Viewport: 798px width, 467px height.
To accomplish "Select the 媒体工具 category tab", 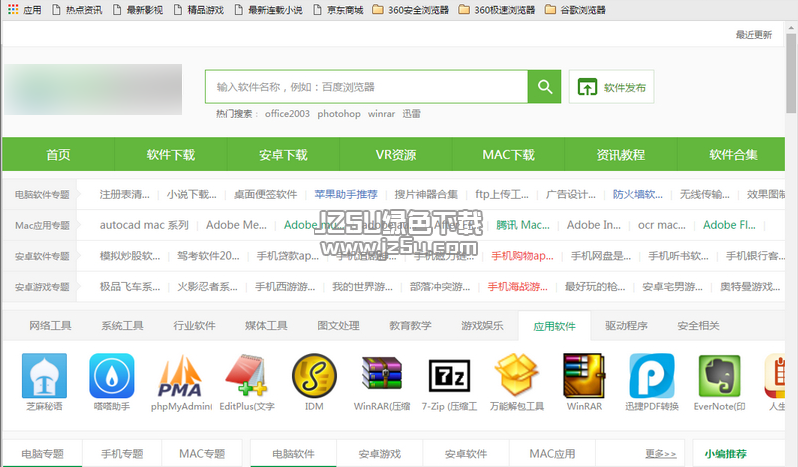I will pyautogui.click(x=266, y=326).
